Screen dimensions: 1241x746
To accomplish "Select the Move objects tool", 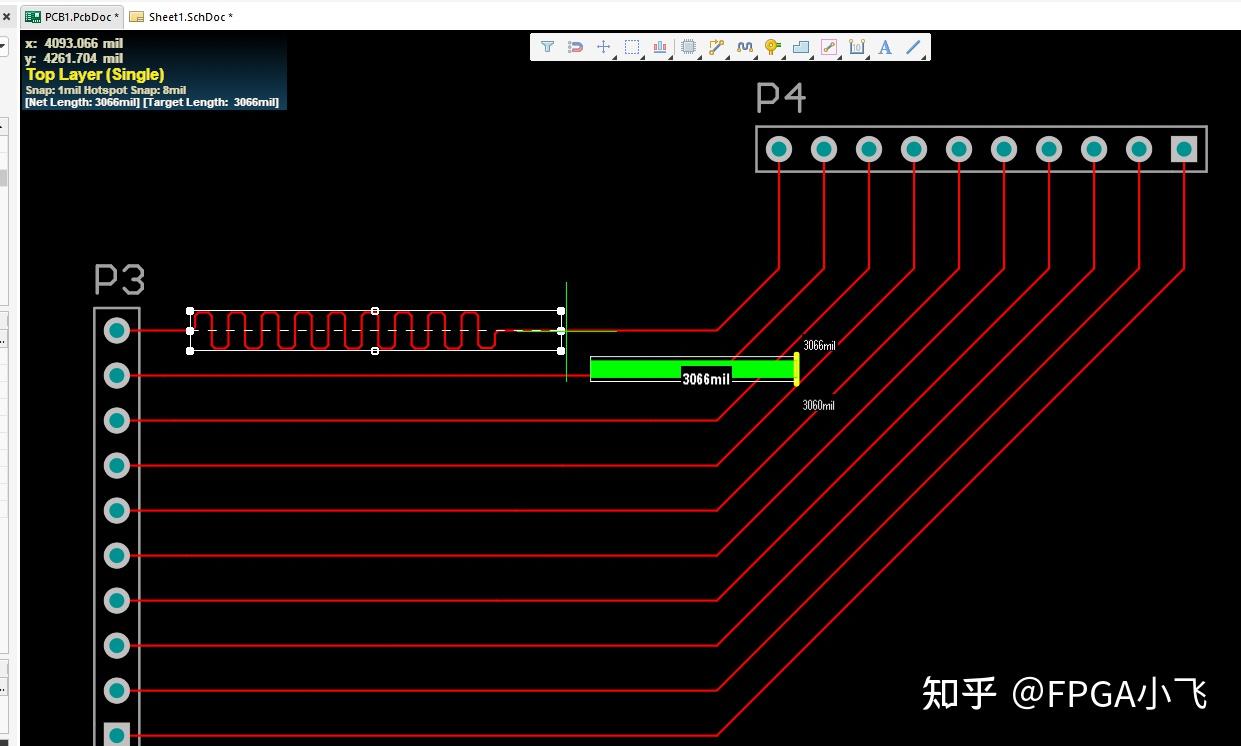I will coord(604,46).
